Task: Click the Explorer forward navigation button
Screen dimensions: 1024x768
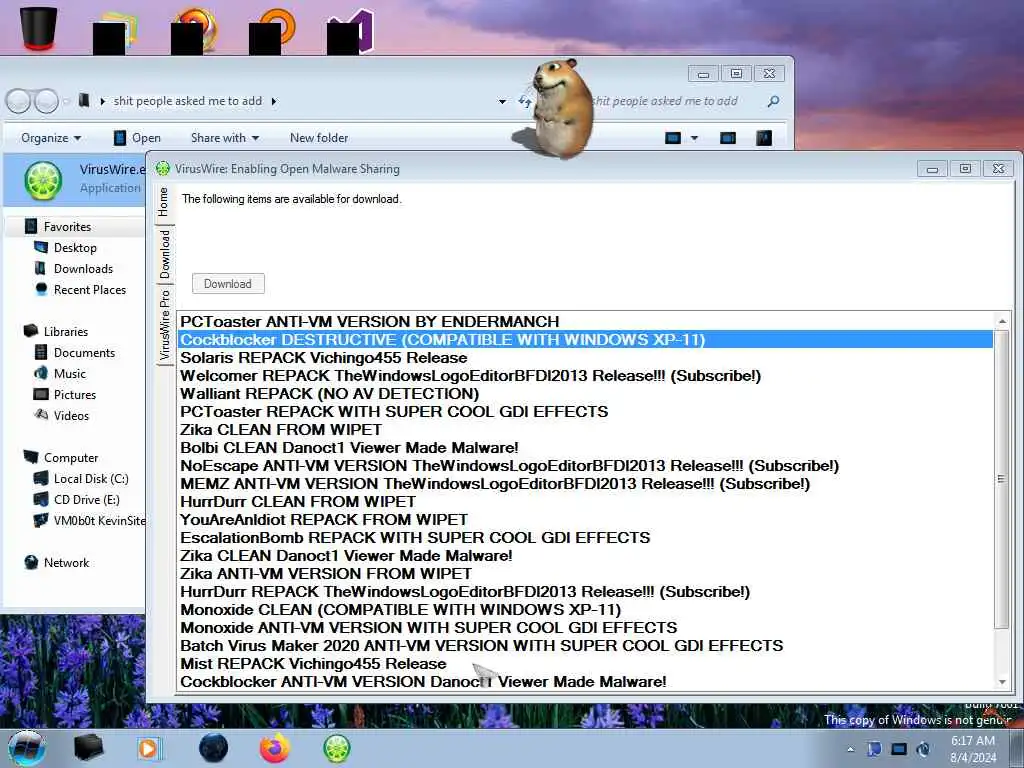Action: [46, 101]
